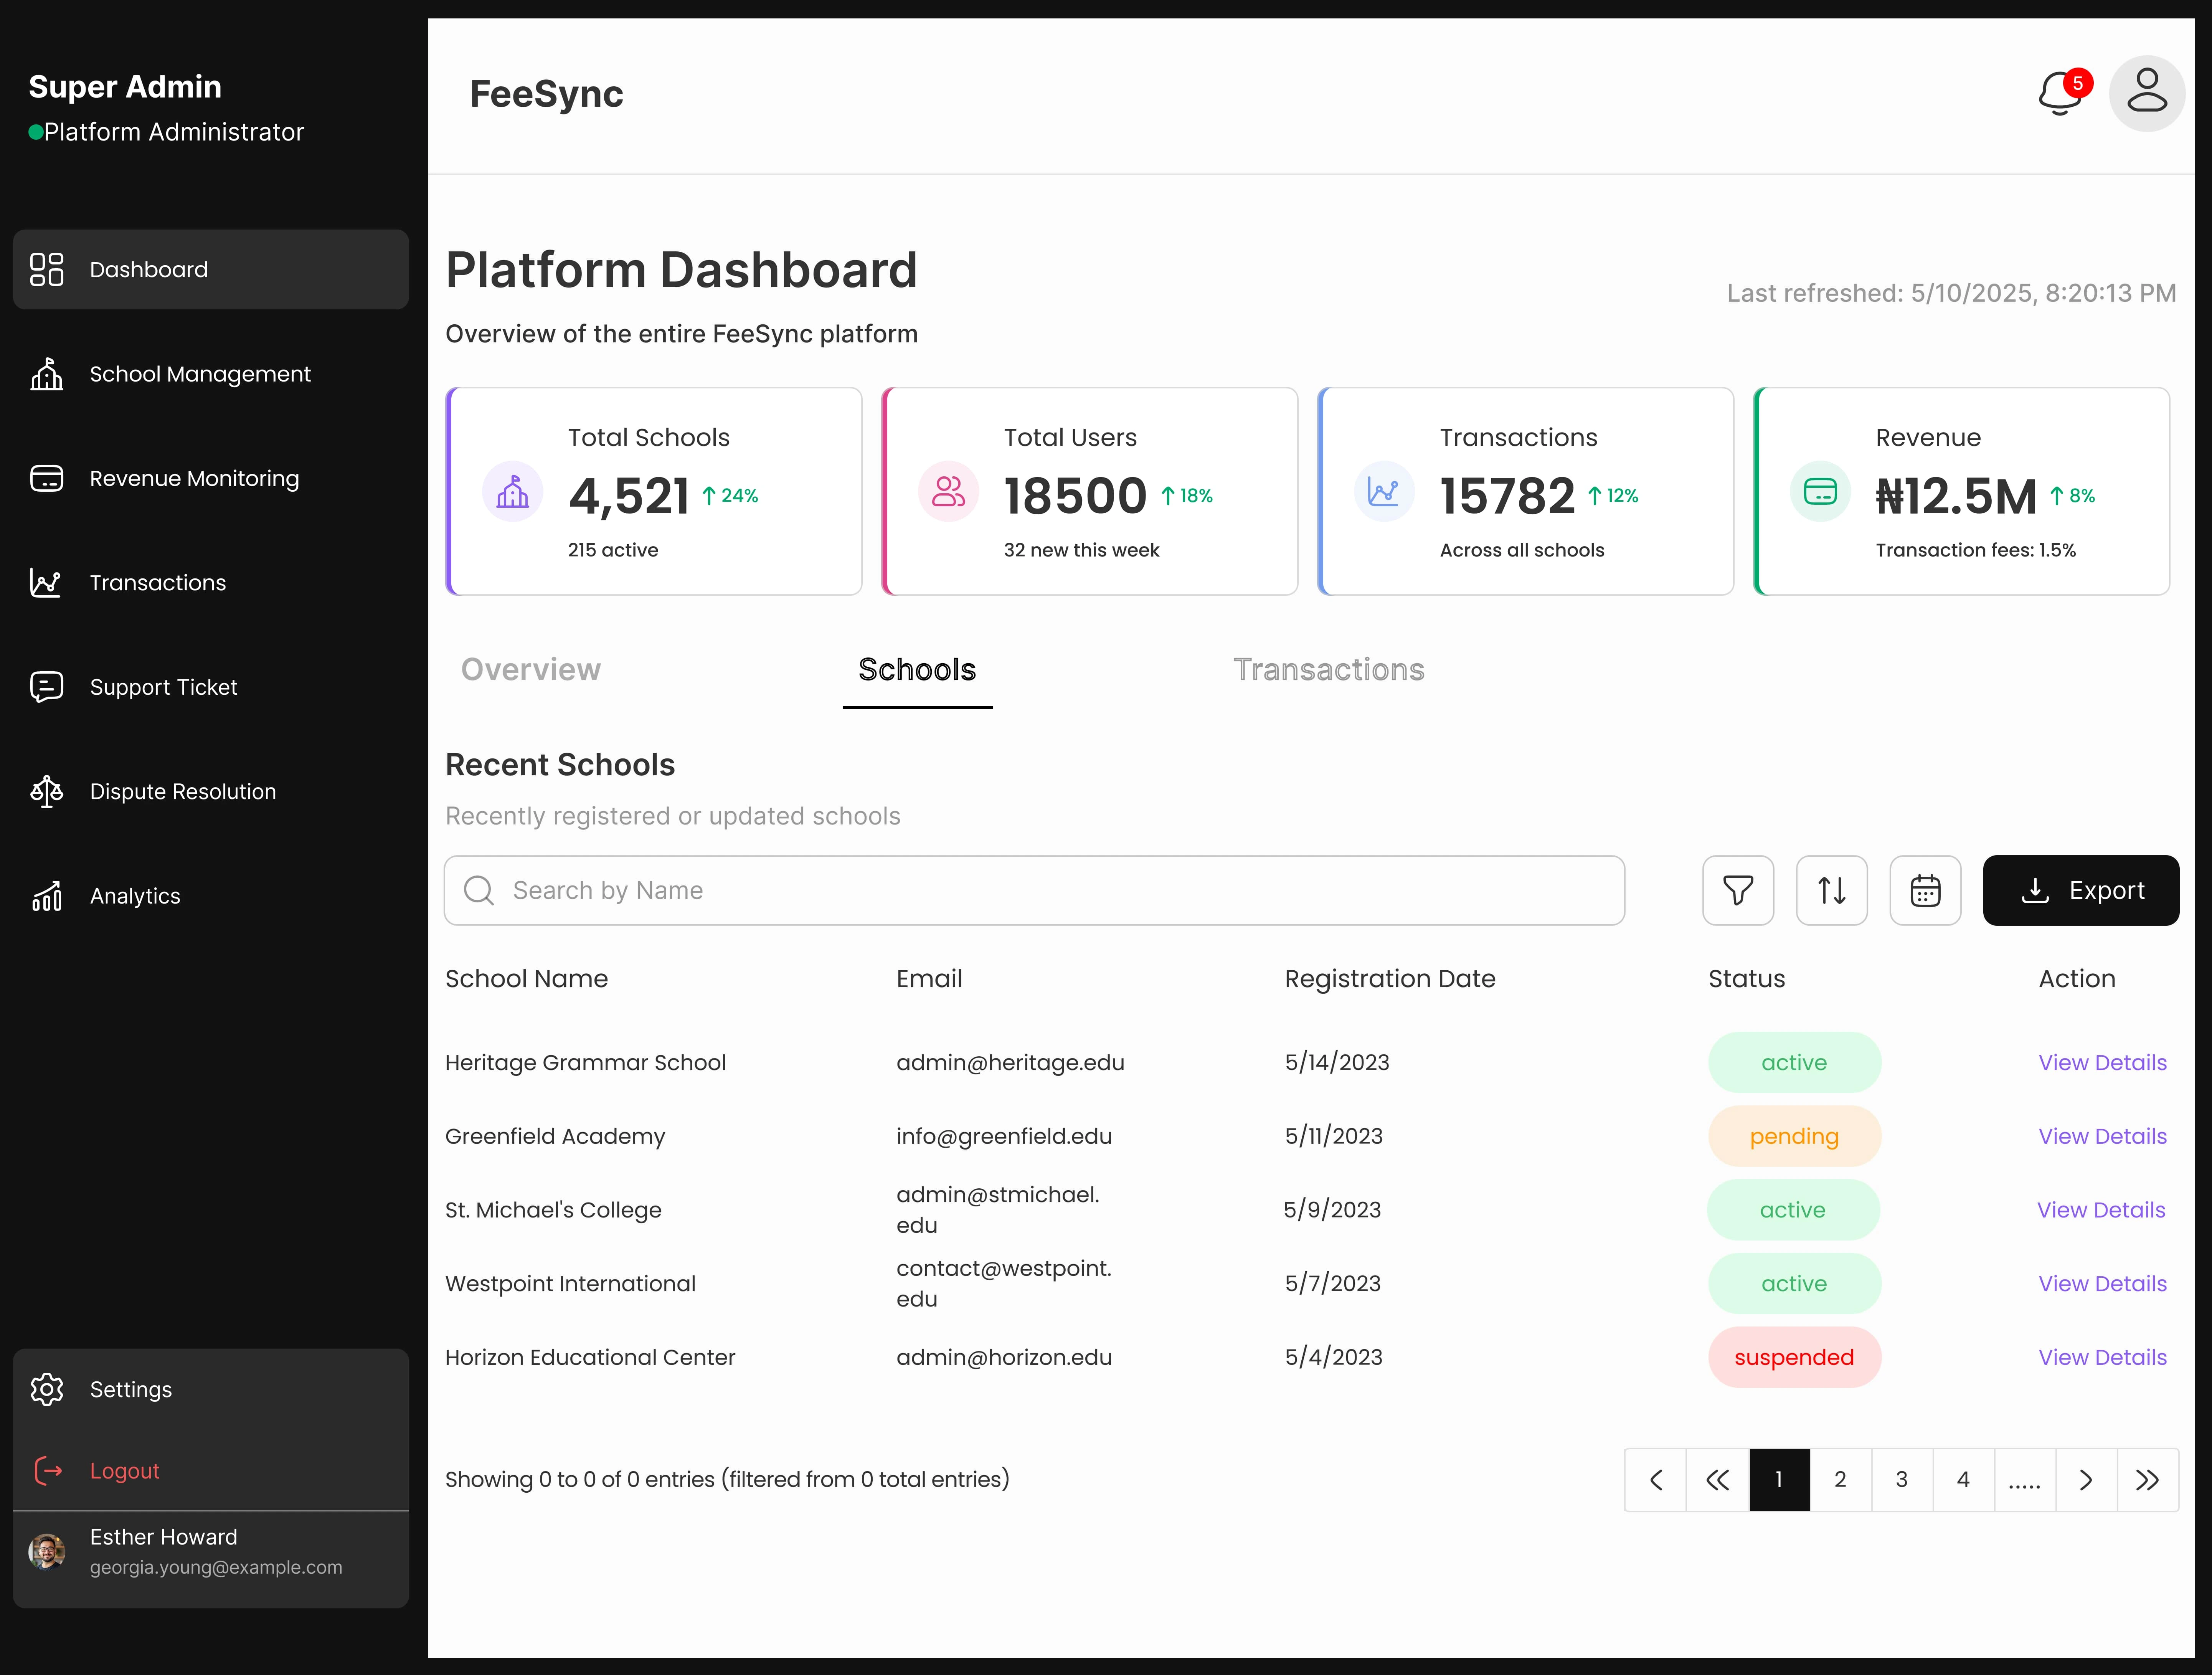Image resolution: width=2212 pixels, height=1675 pixels.
Task: Click the pending status badge for Greenfield
Action: tap(1794, 1136)
